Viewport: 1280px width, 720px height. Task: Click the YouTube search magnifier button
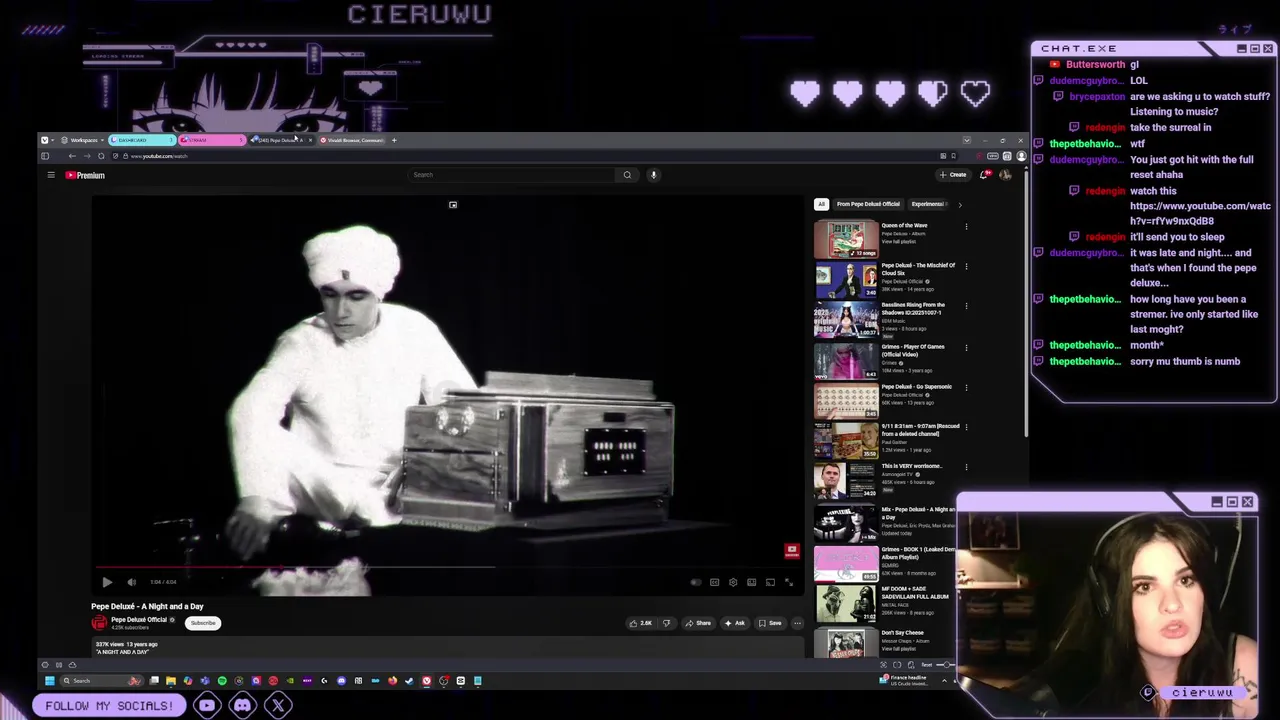[x=627, y=175]
